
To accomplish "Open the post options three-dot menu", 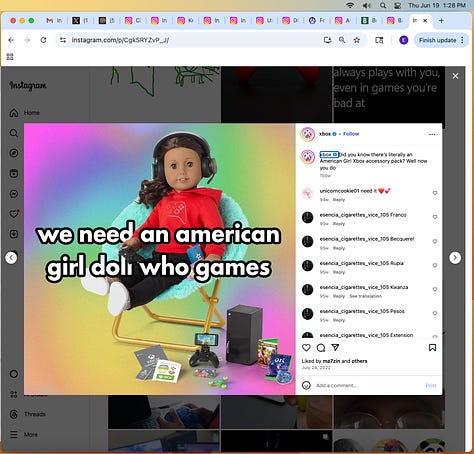I will [432, 134].
